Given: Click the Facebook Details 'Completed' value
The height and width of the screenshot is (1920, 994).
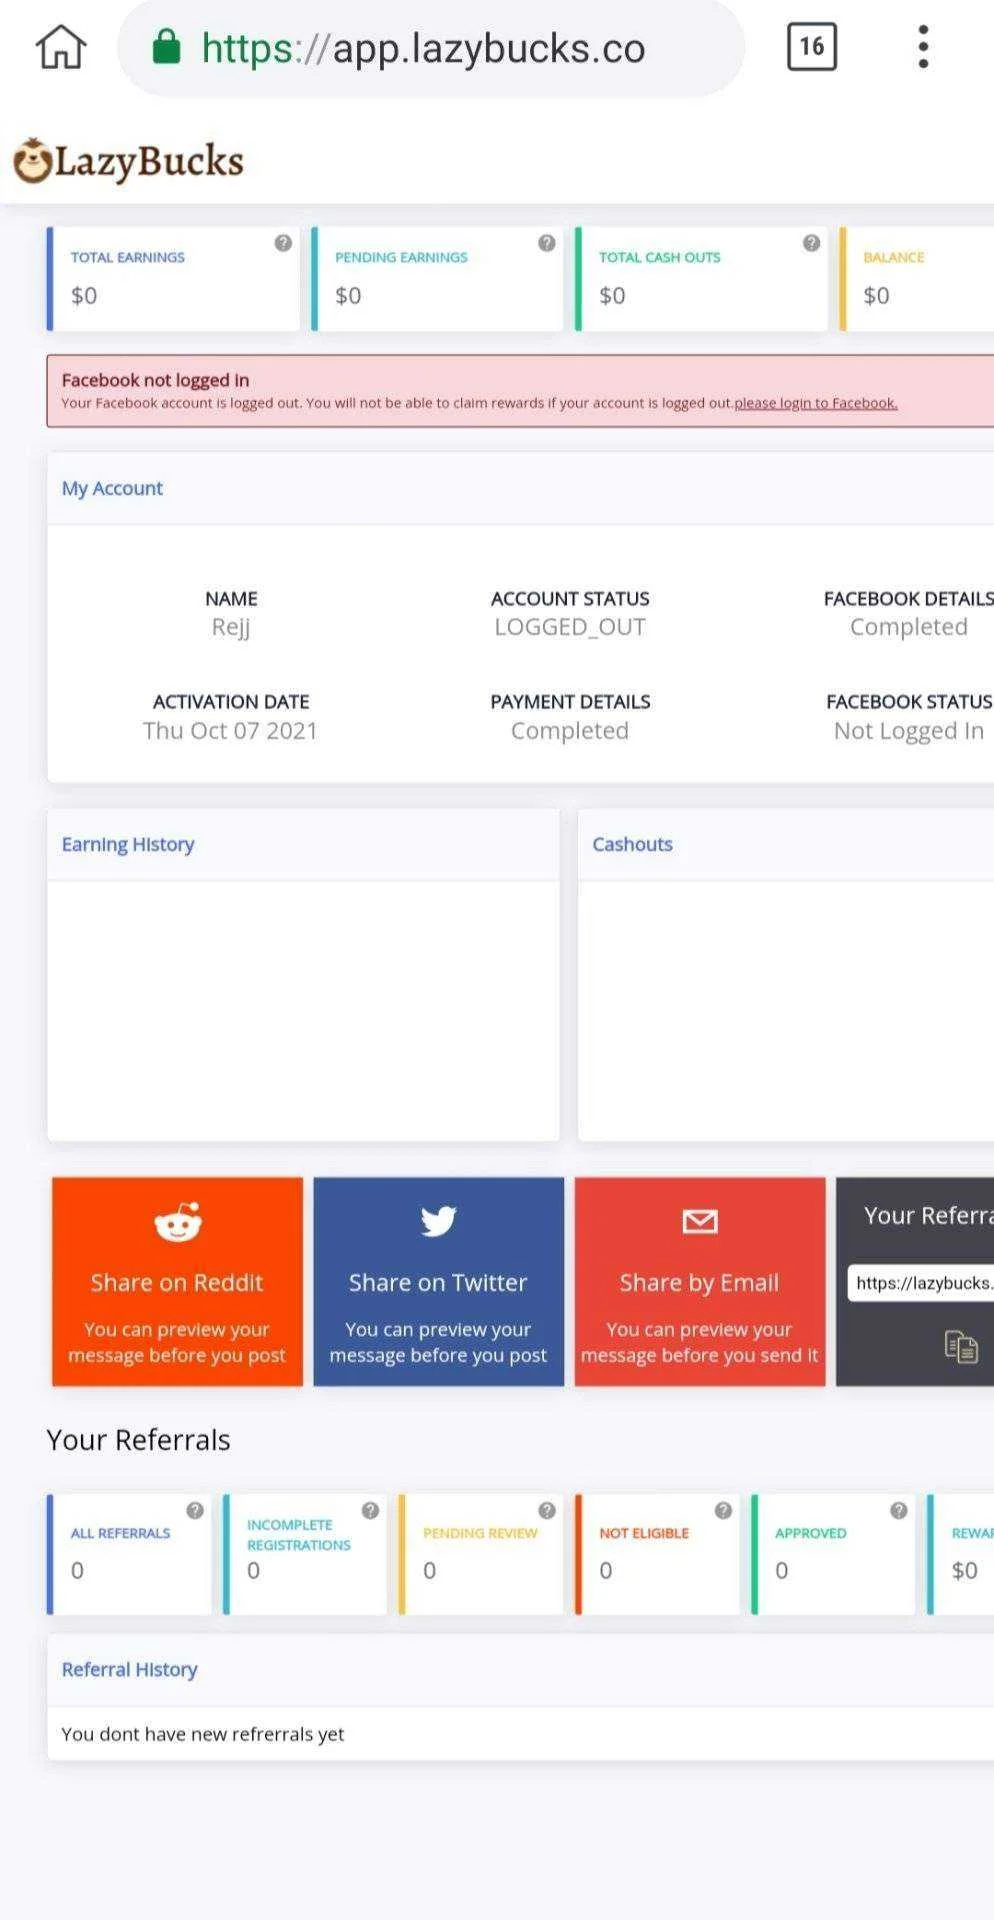Looking at the screenshot, I should point(909,627).
